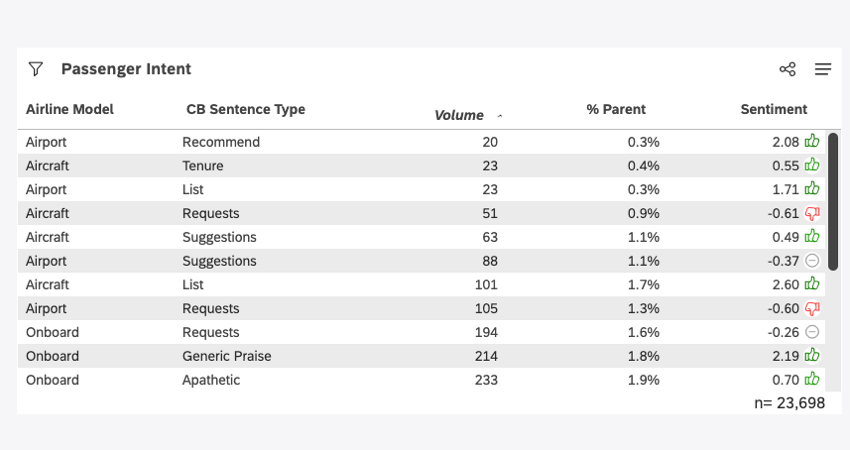850x450 pixels.
Task: Click Generic Praise sentence type cell
Action: pos(227,356)
